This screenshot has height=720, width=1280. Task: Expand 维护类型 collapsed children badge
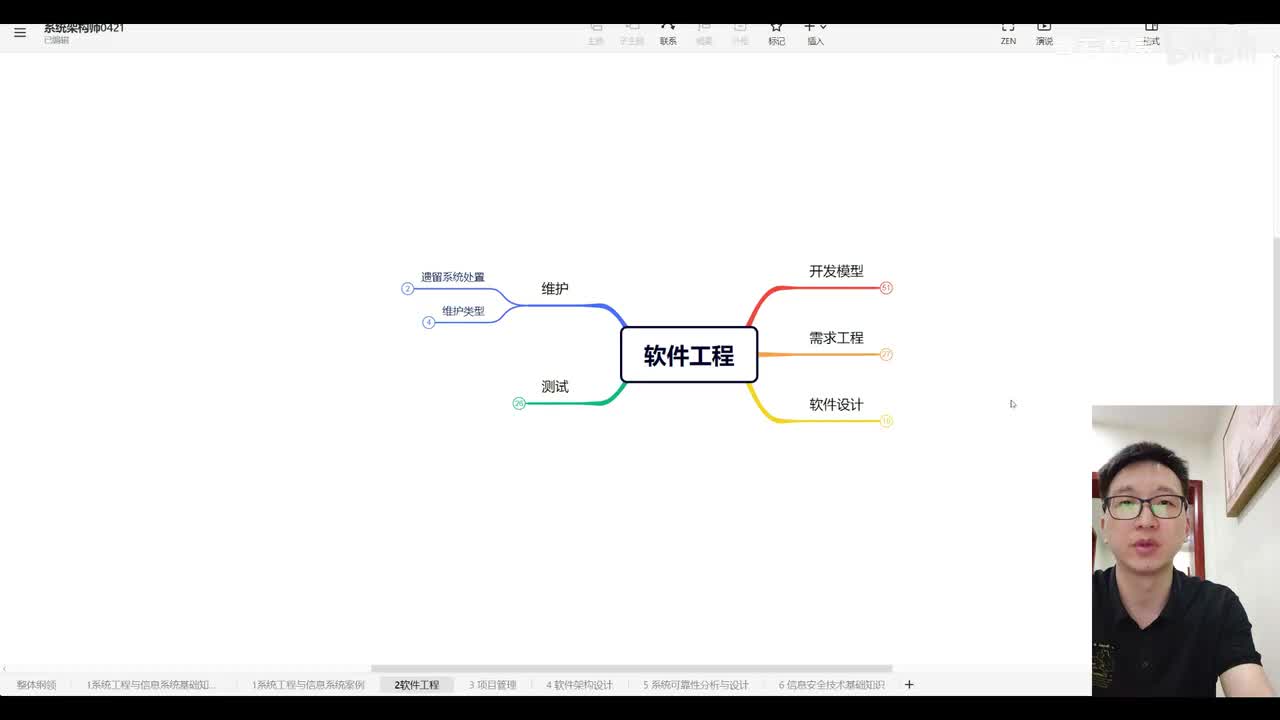[x=429, y=322]
